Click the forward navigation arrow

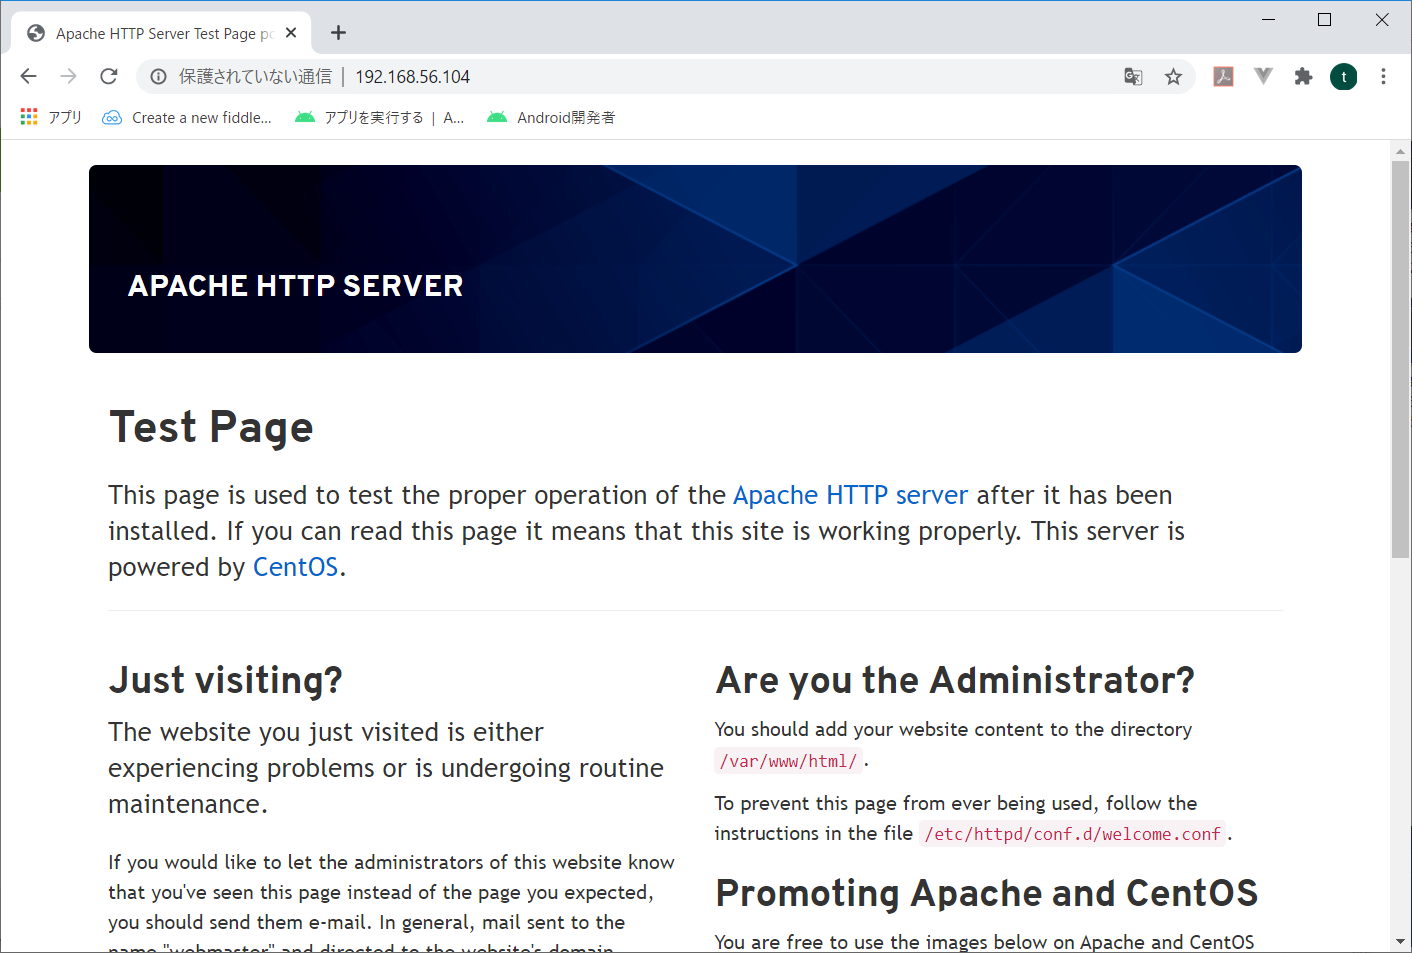(x=68, y=76)
